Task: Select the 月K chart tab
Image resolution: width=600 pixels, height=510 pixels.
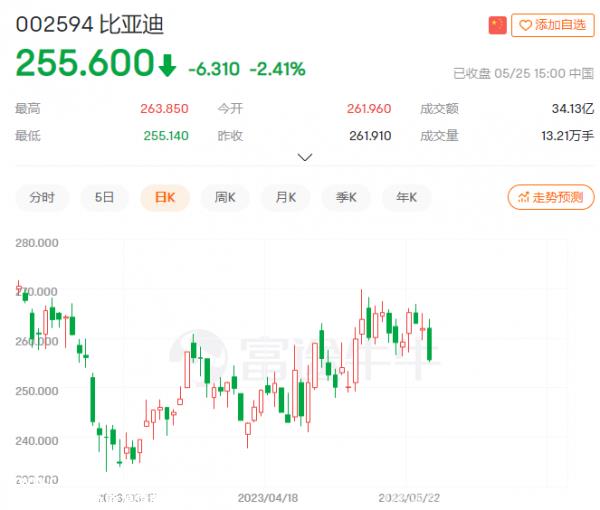Action: 285,197
